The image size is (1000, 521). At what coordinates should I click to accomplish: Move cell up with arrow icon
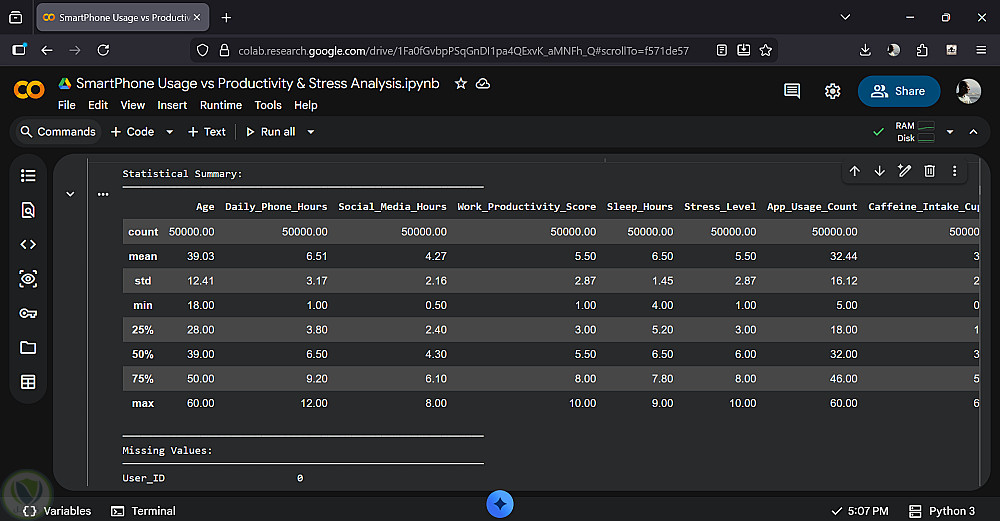coord(854,171)
